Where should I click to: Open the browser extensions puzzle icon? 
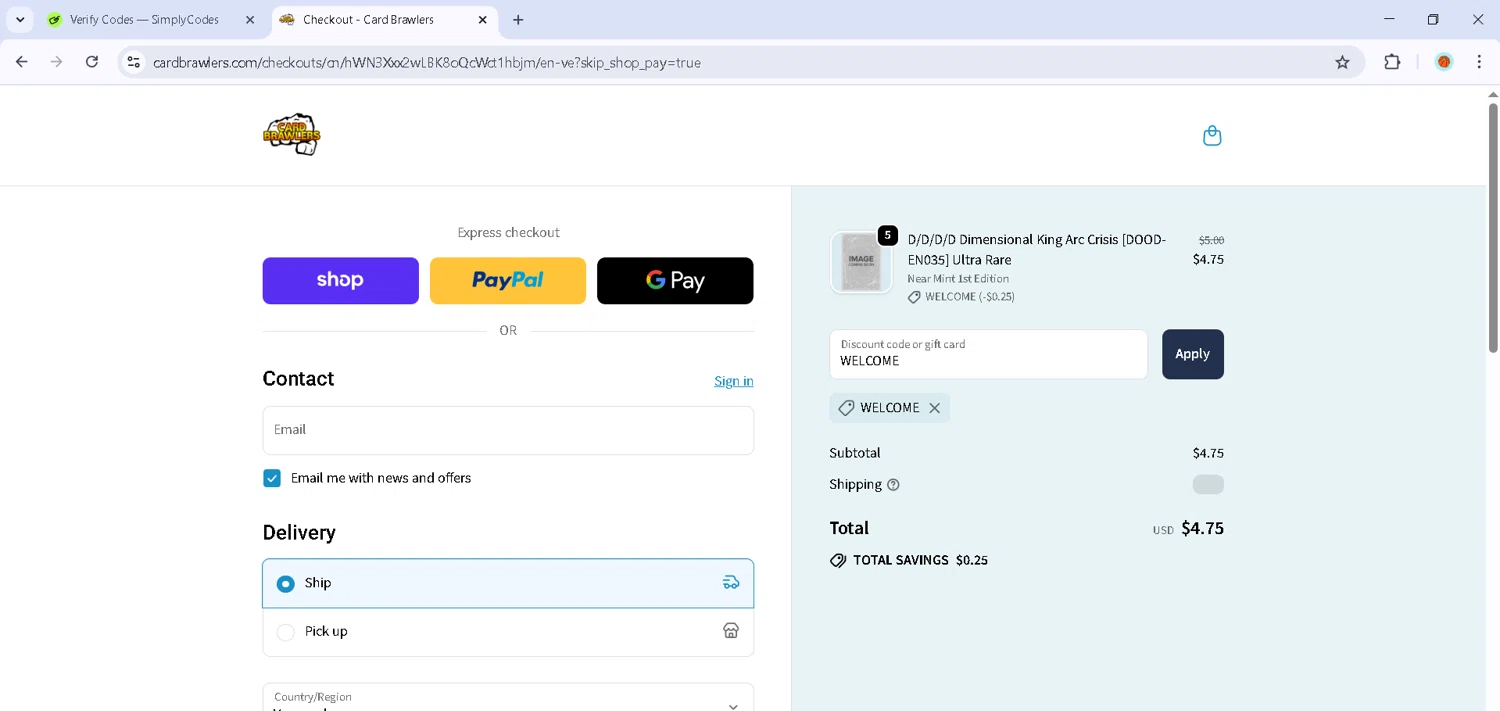click(1392, 62)
